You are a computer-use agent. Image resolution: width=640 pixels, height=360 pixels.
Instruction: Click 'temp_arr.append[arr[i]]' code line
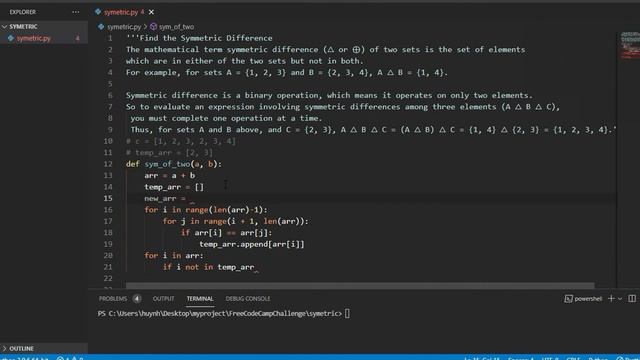[x=252, y=244]
